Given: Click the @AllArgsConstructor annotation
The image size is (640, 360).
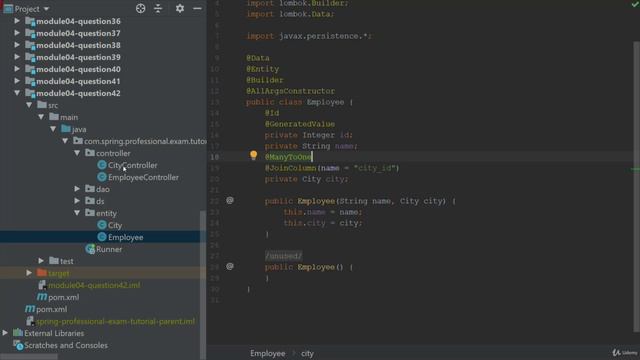Looking at the screenshot, I should [290, 91].
